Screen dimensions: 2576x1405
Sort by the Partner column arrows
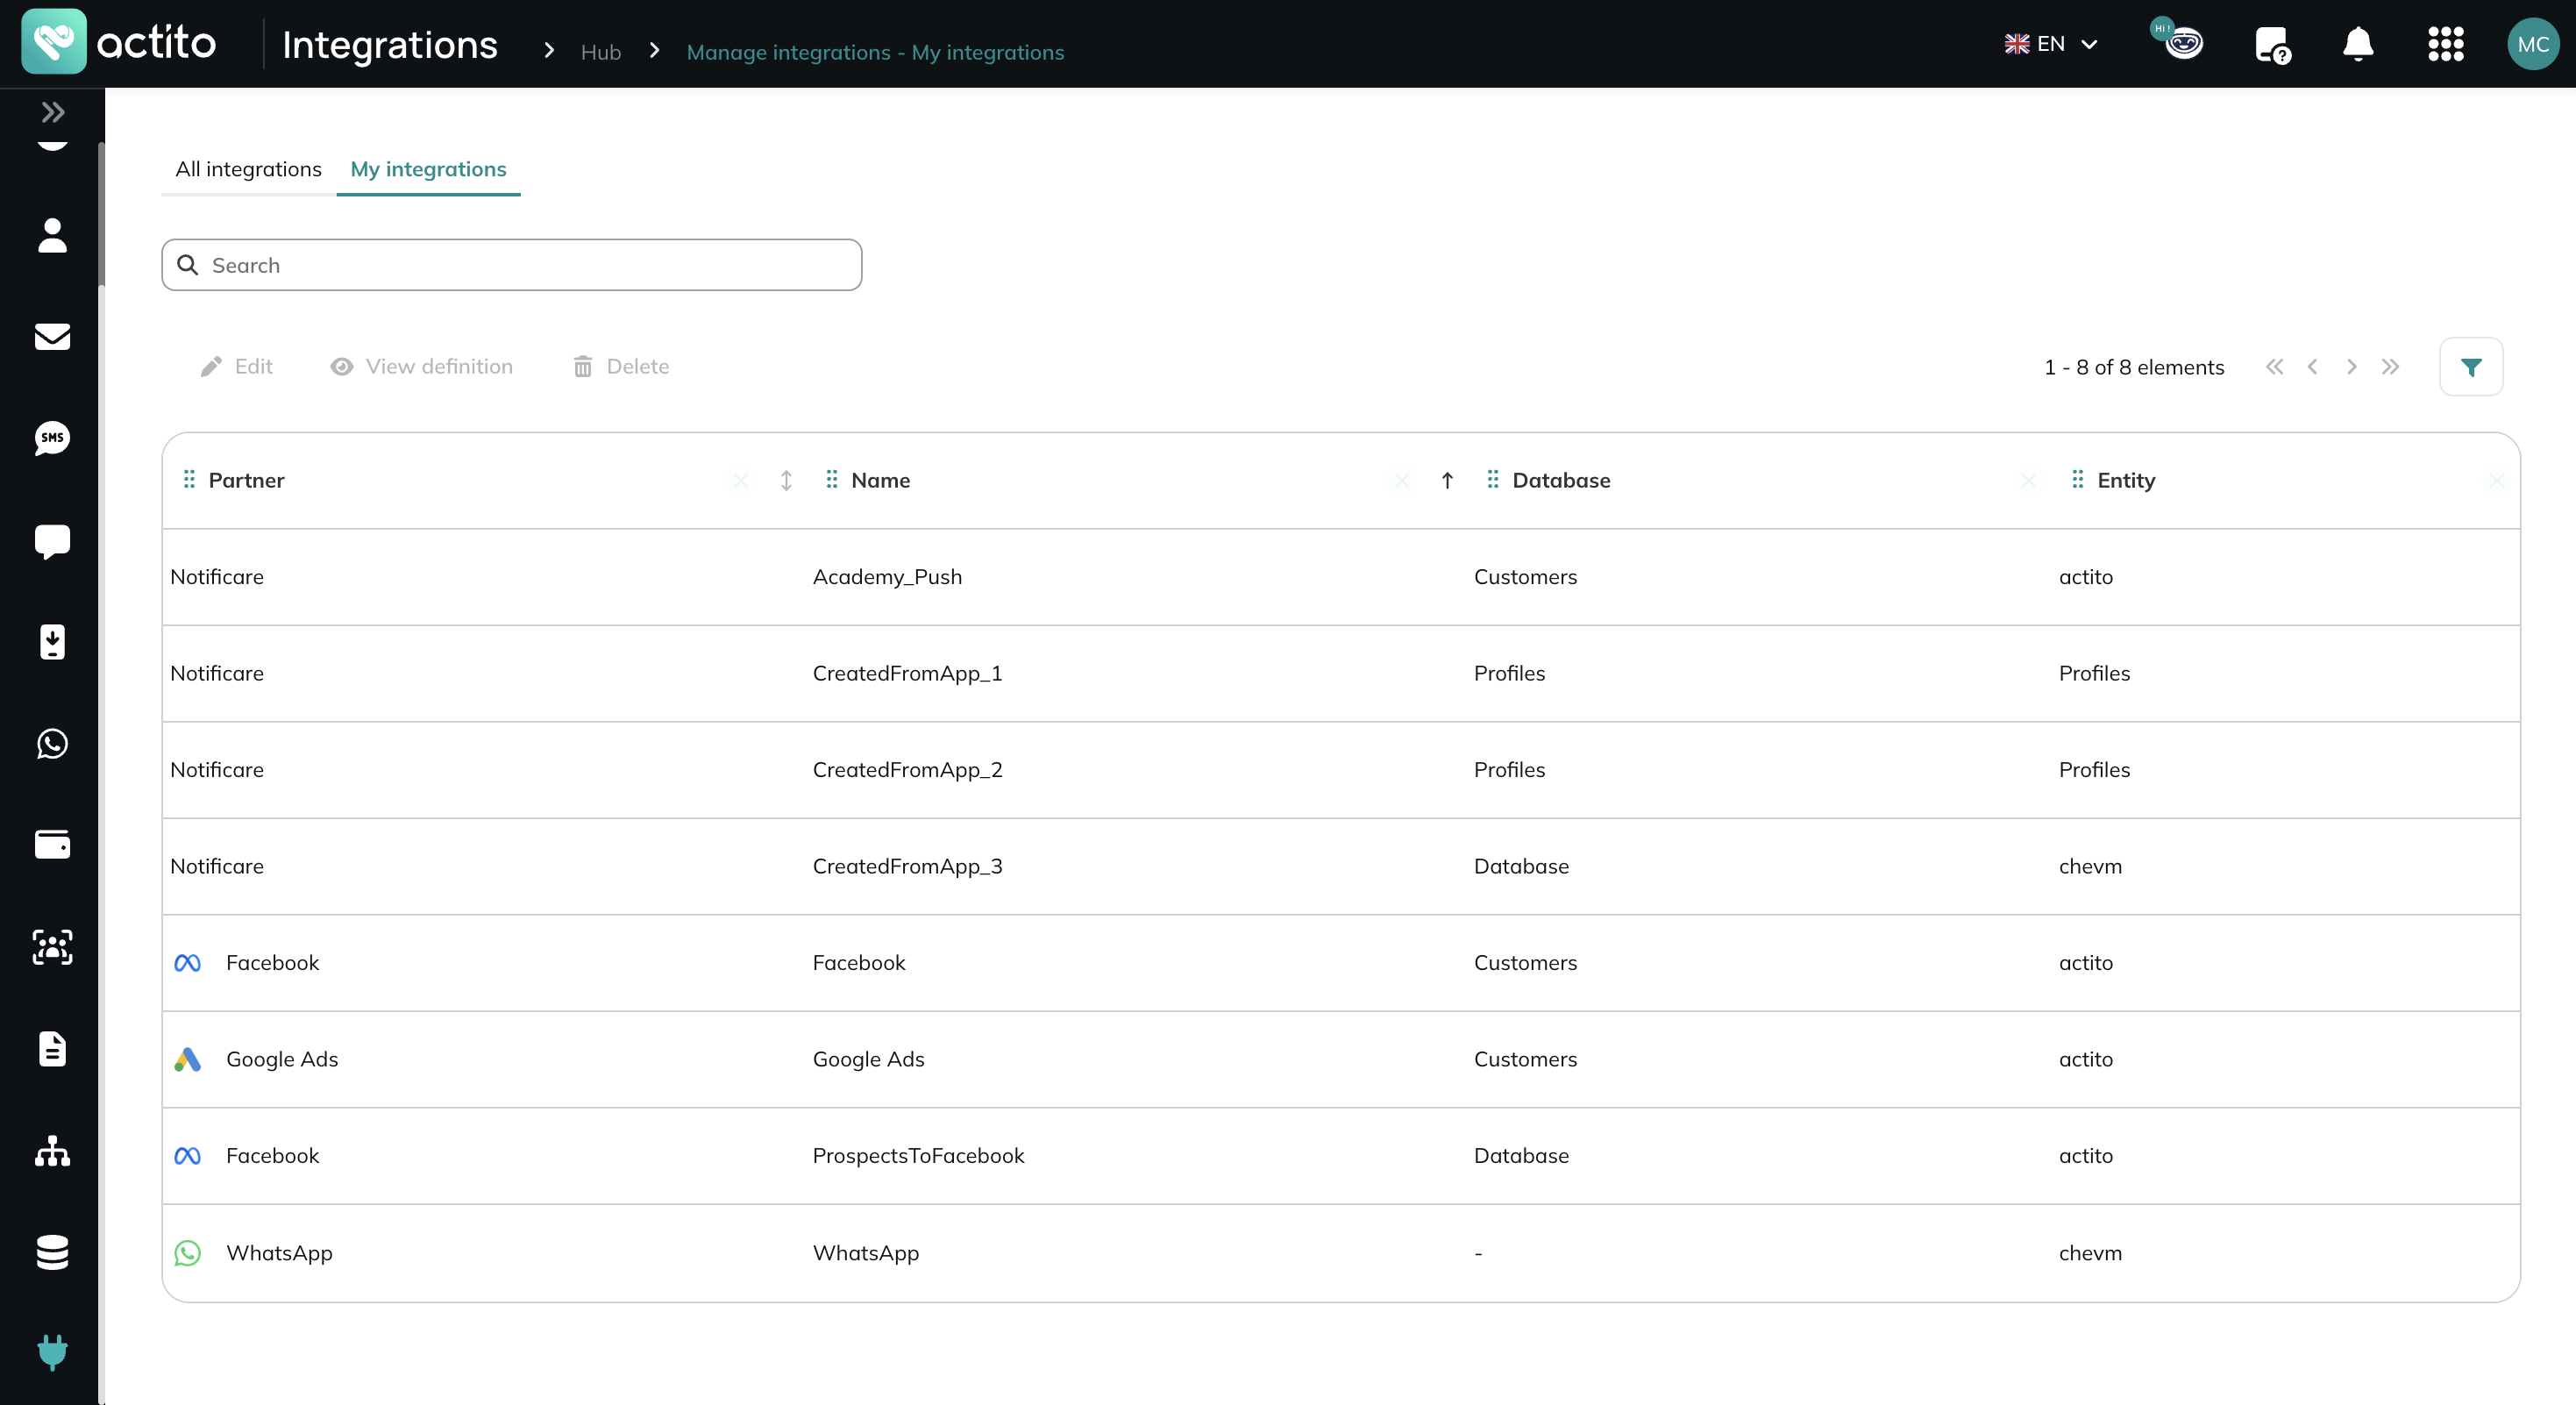click(x=786, y=481)
